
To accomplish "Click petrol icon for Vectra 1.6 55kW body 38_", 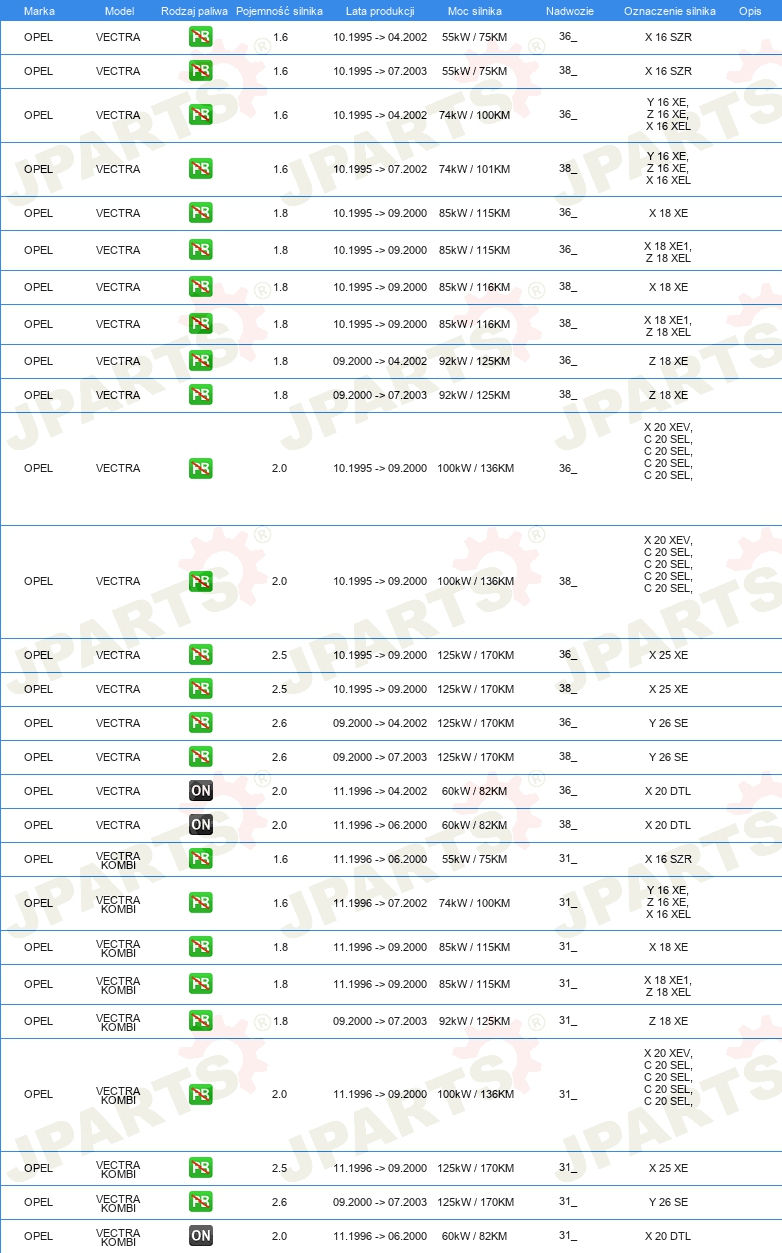I will point(200,71).
